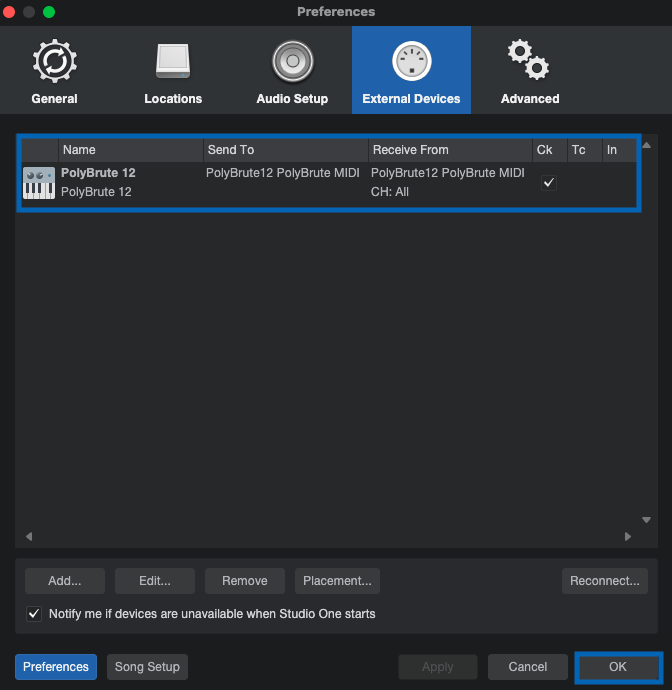The width and height of the screenshot is (672, 690).
Task: Click the CH: All text
Action: point(389,192)
